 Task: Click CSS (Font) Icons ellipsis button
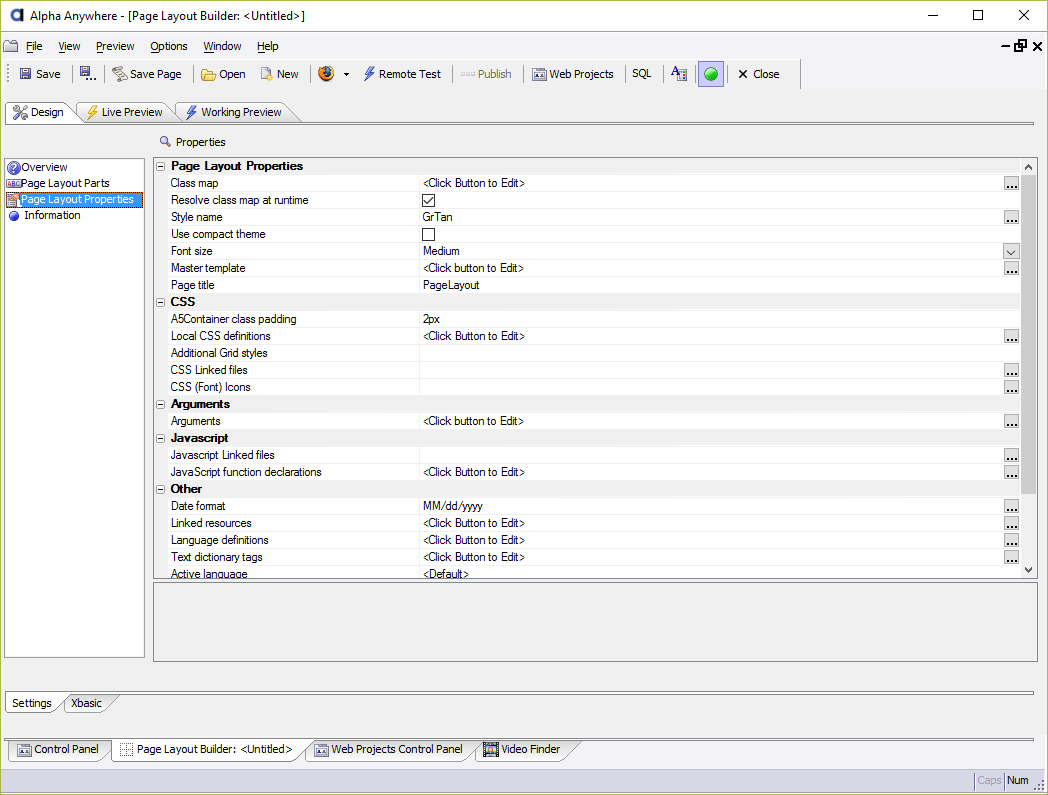tap(1011, 388)
